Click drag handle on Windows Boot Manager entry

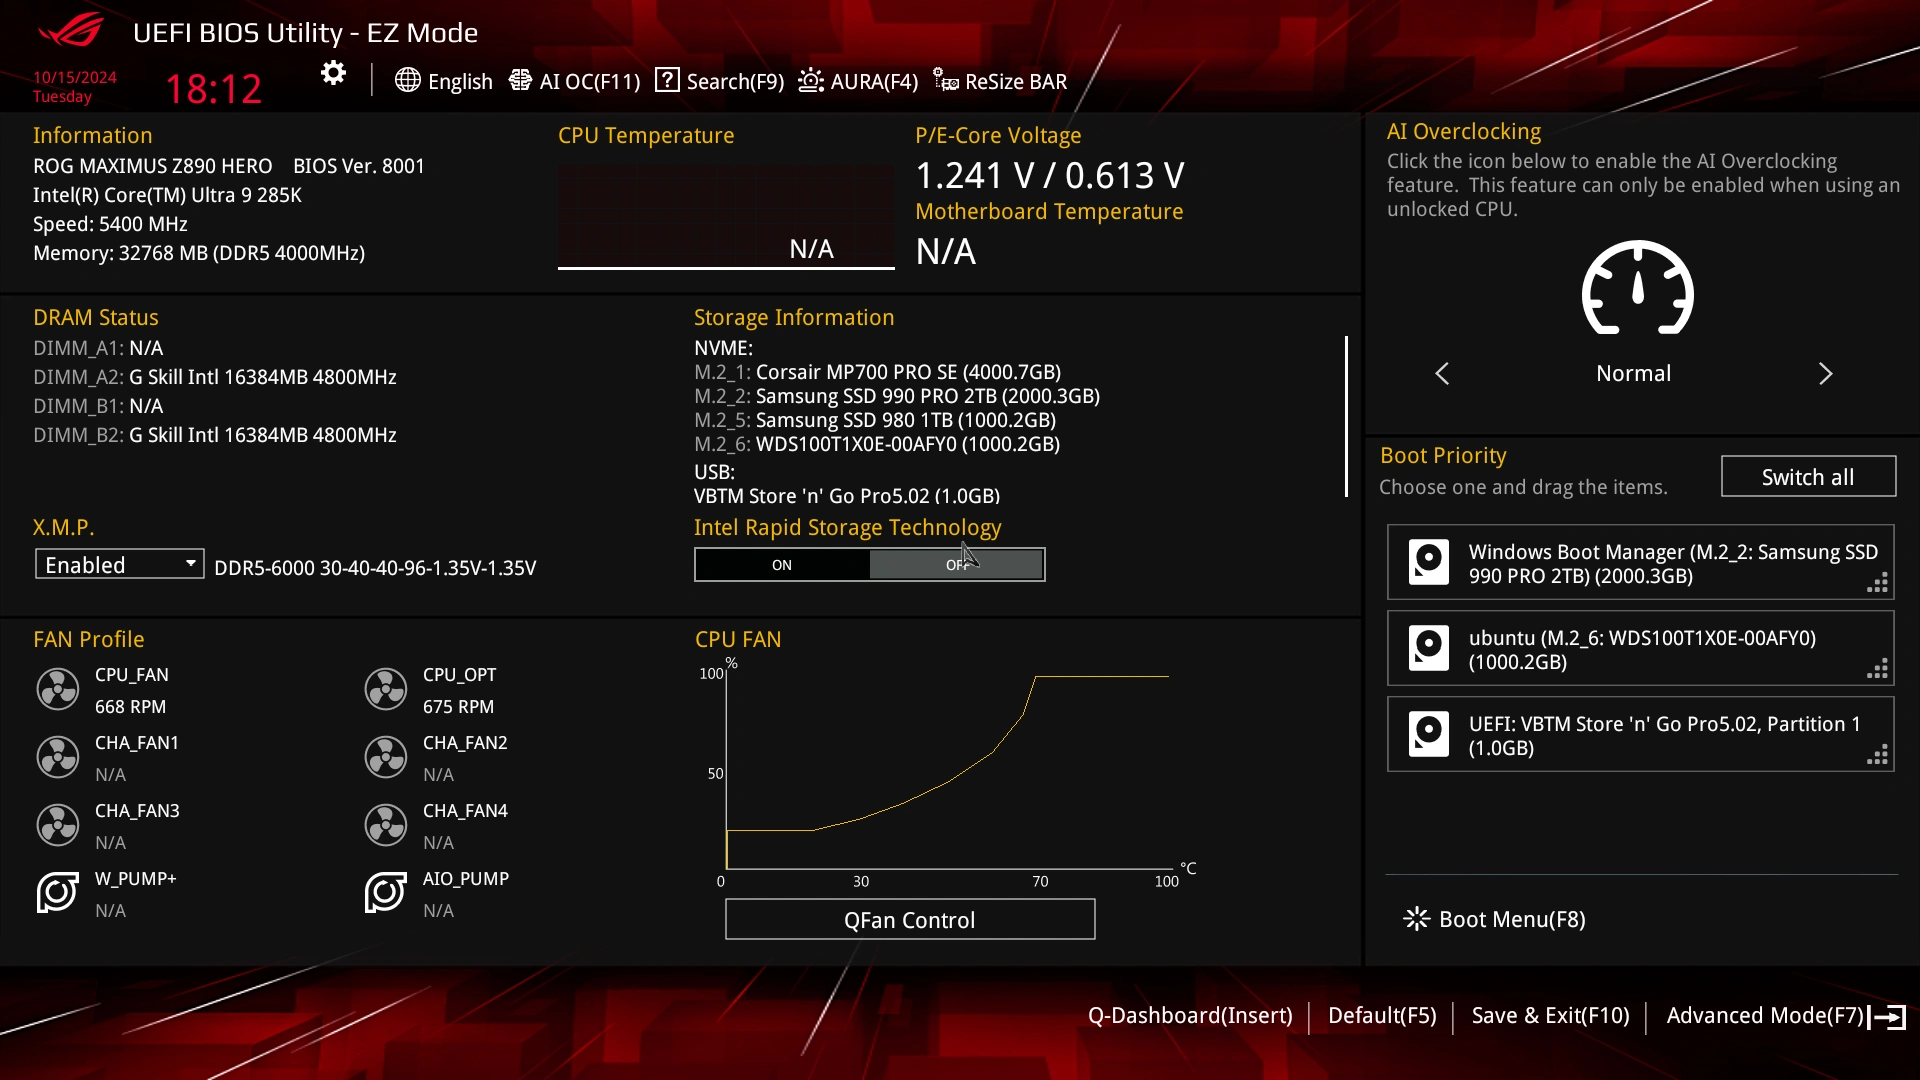(x=1878, y=583)
